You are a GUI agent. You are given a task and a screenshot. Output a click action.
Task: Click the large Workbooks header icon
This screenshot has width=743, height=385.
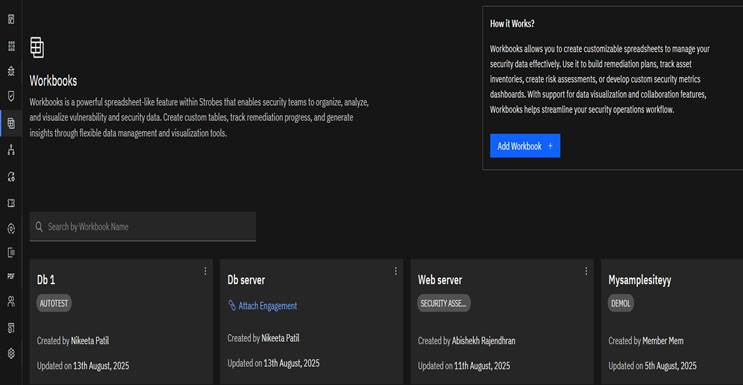coord(37,47)
